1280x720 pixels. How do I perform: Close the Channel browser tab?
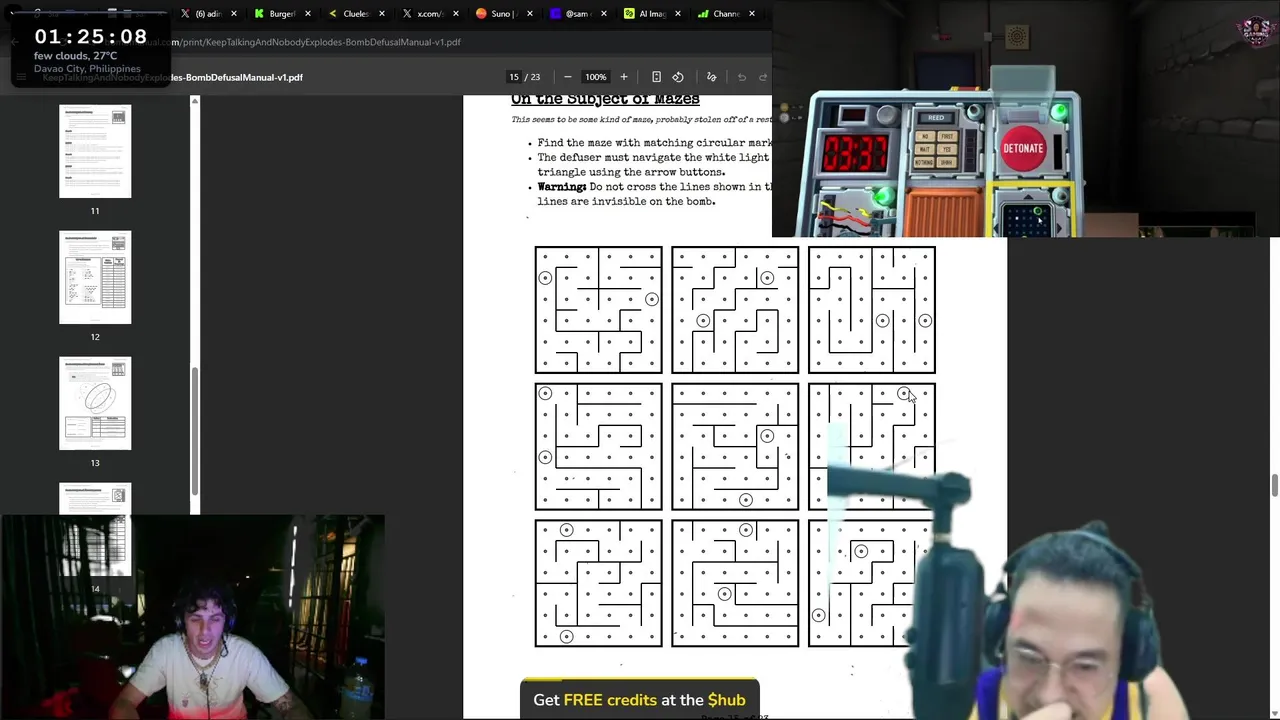click(x=752, y=14)
